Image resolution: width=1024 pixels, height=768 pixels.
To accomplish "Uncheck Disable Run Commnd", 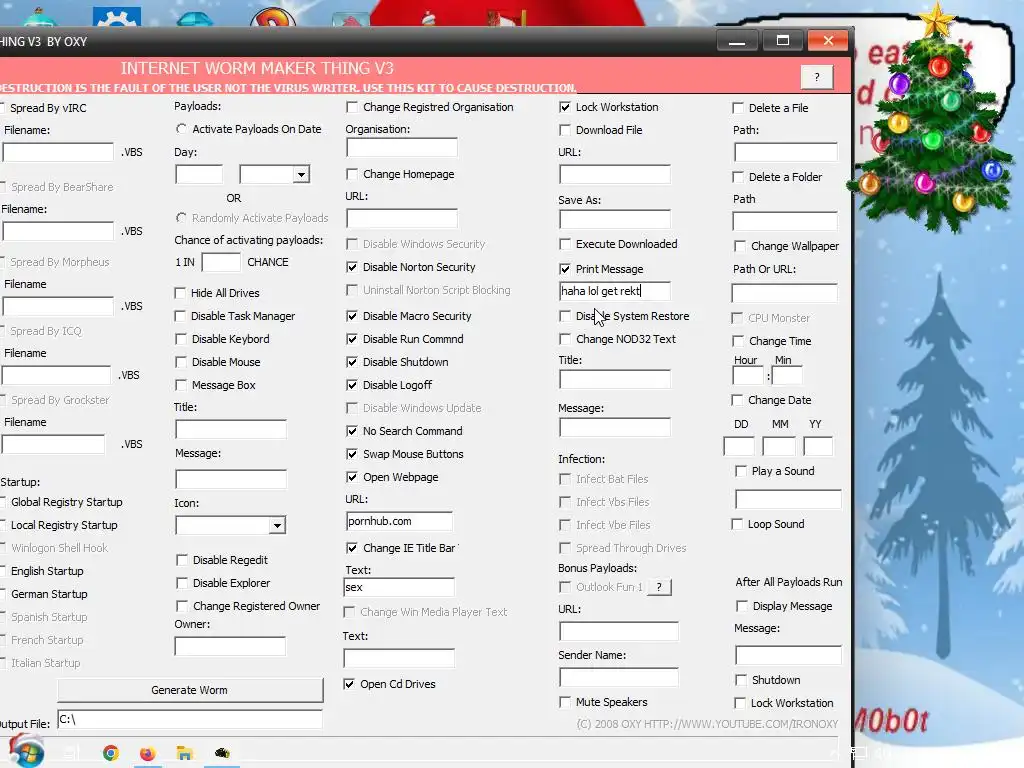I will (x=352, y=339).
